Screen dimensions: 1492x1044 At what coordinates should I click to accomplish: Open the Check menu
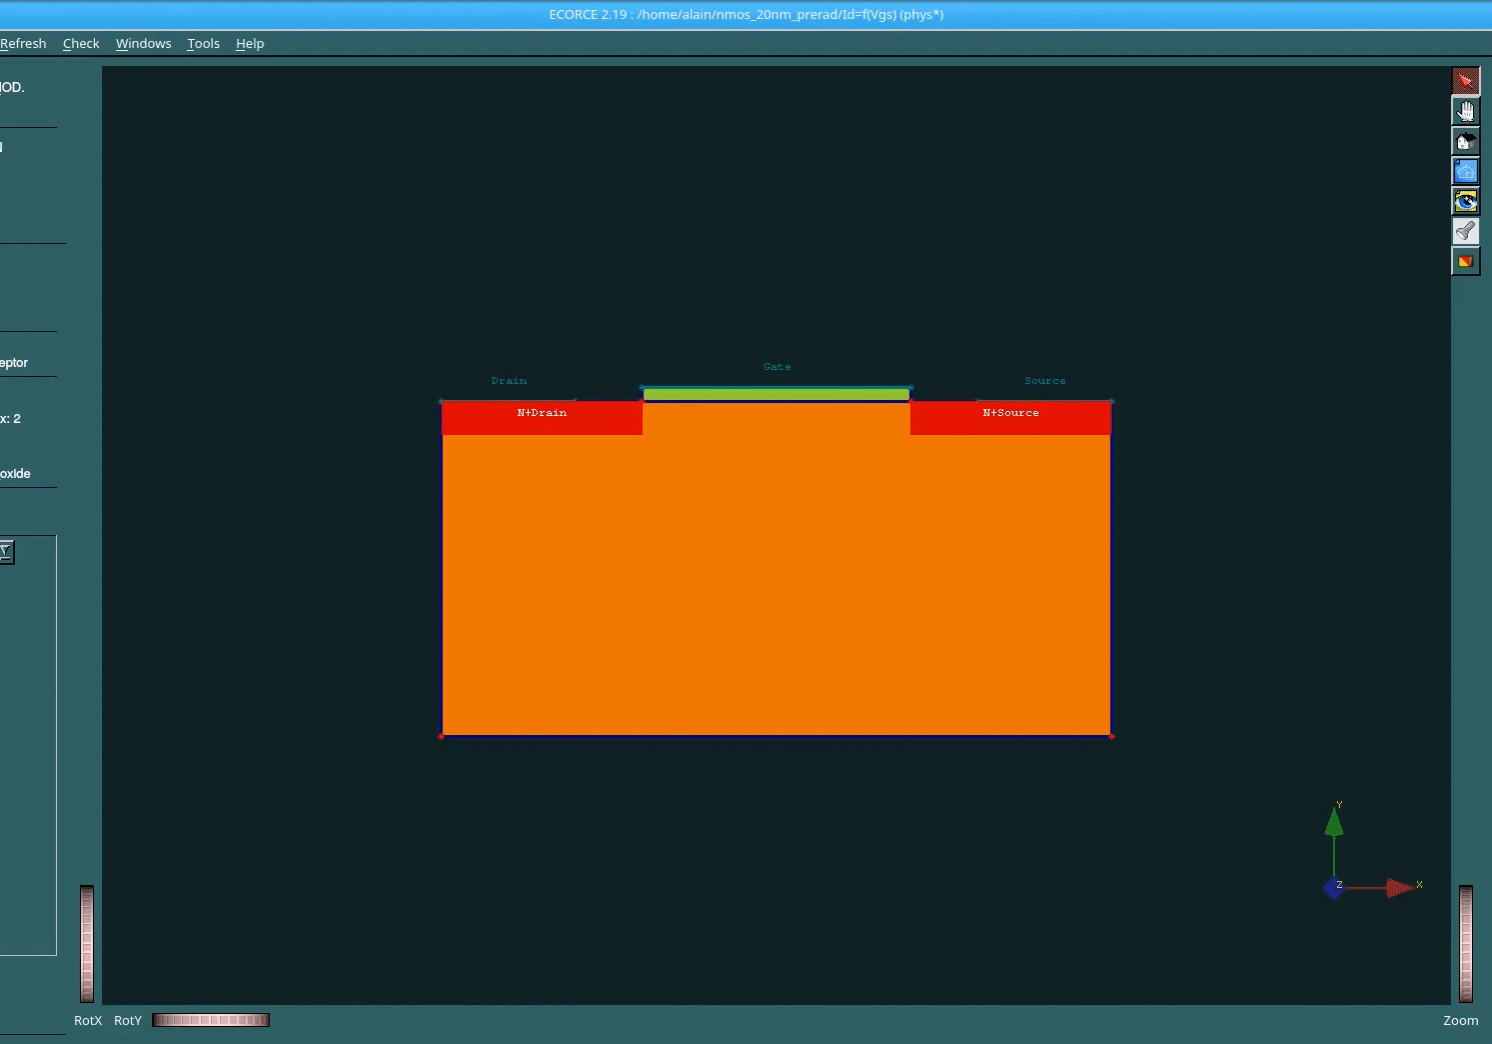coord(81,44)
